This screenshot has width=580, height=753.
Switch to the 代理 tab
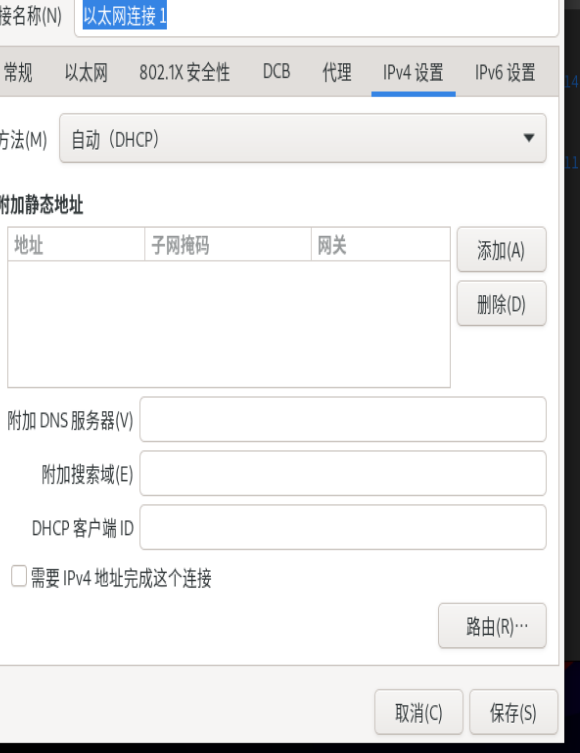337,73
